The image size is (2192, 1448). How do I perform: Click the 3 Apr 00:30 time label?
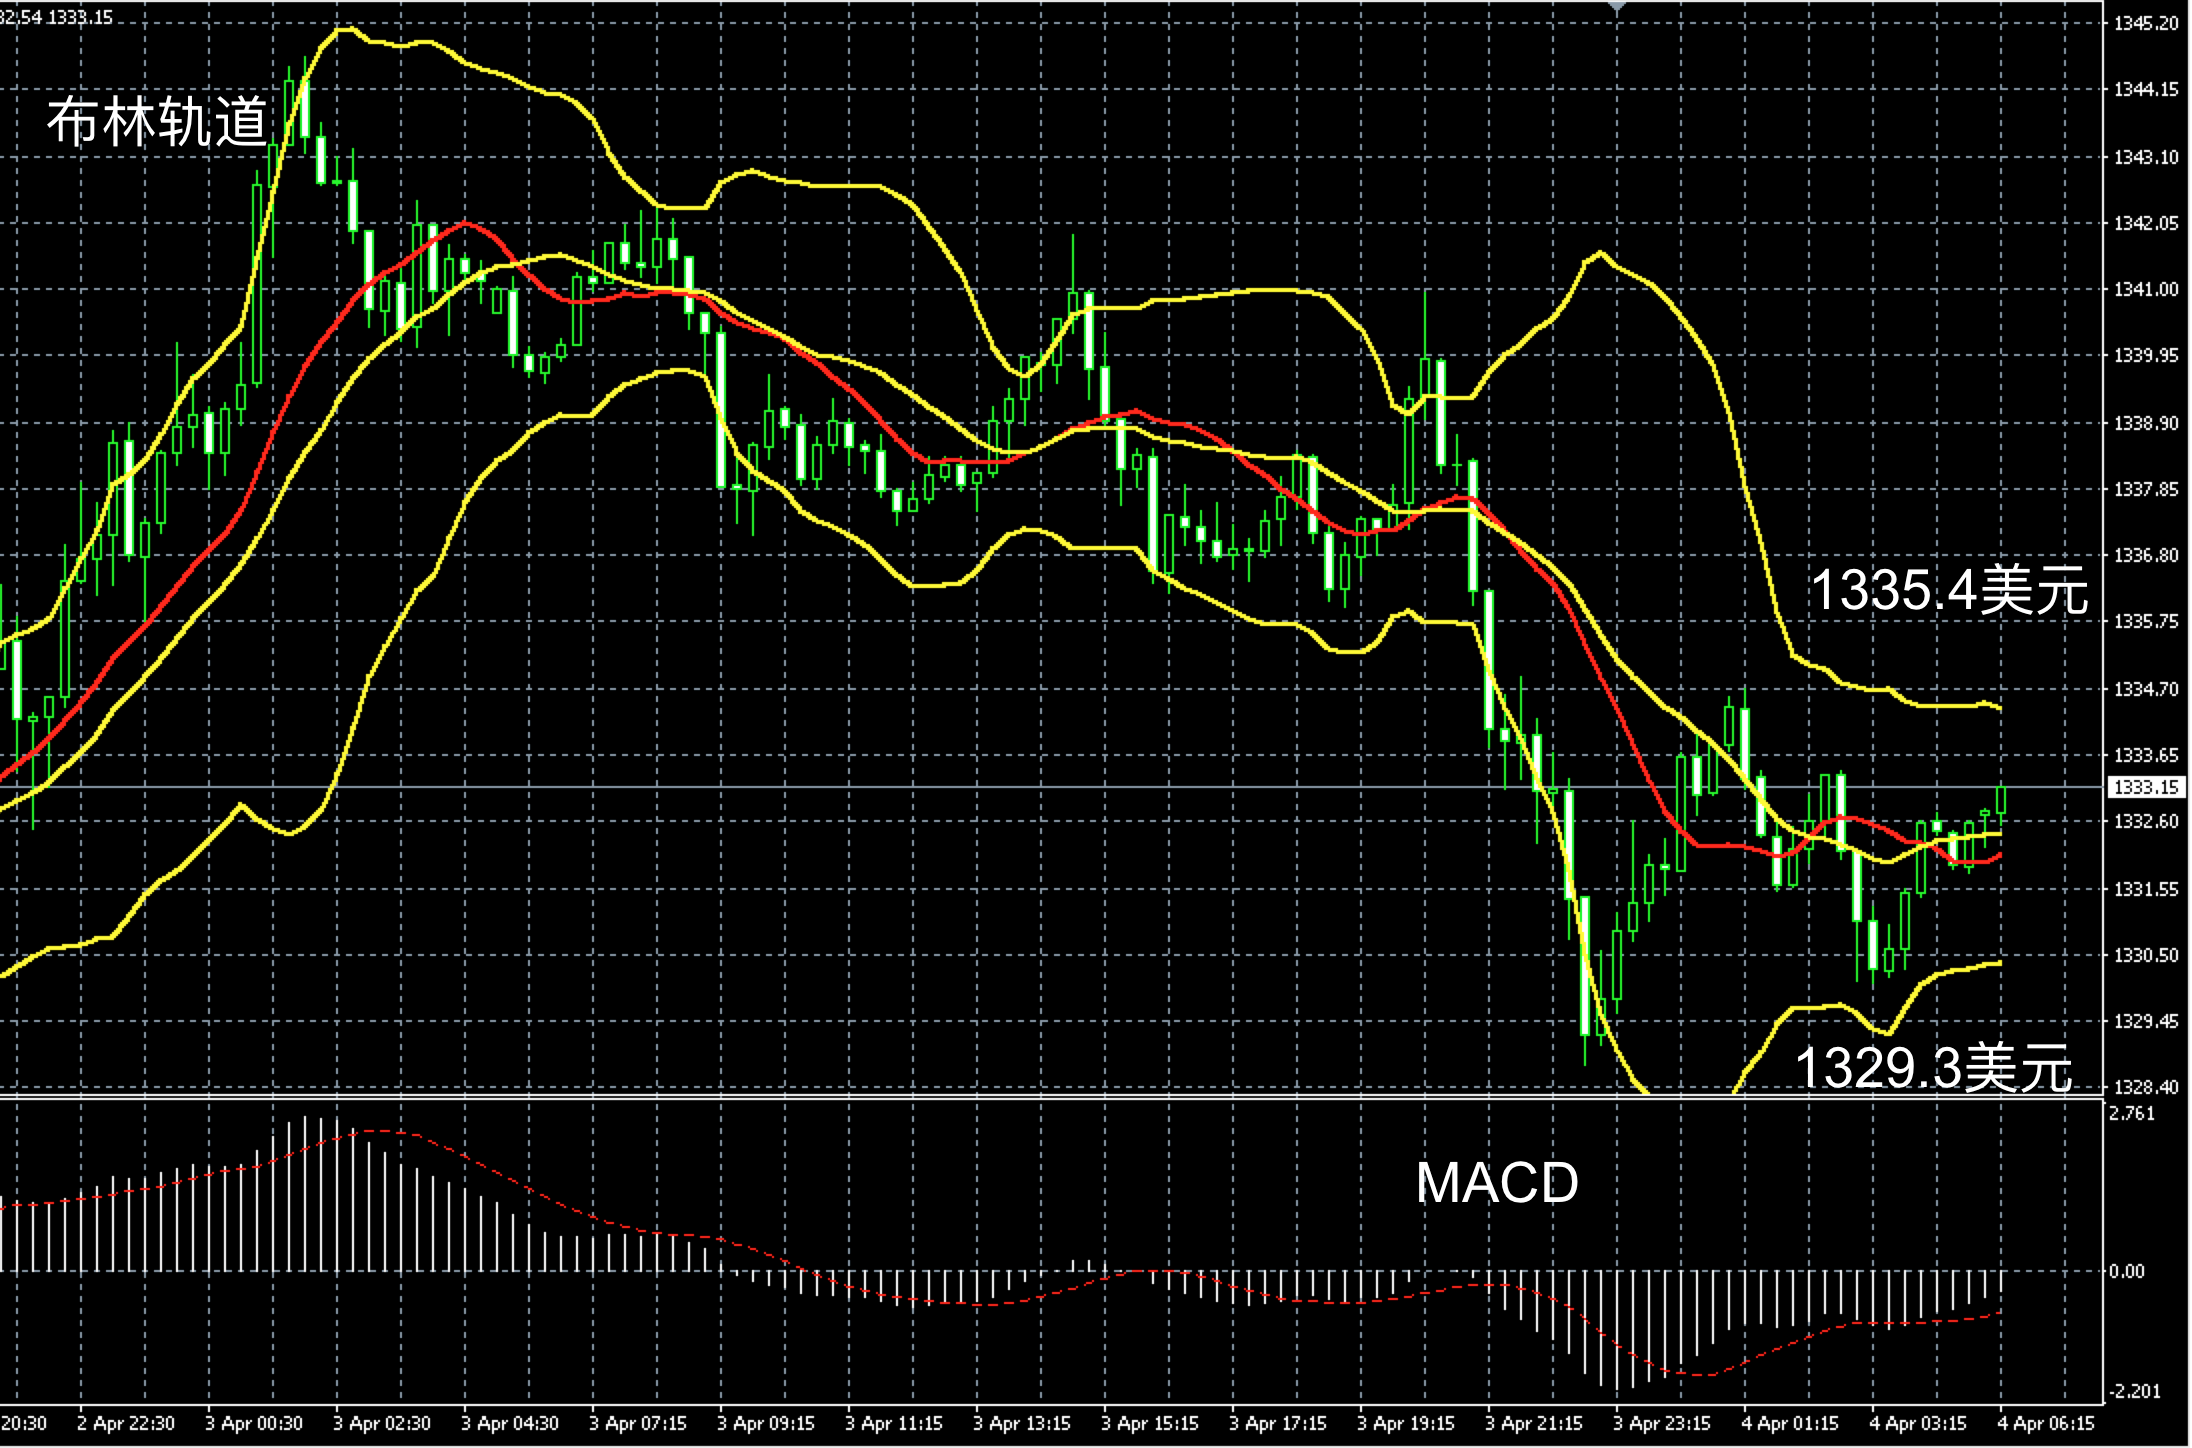[254, 1423]
